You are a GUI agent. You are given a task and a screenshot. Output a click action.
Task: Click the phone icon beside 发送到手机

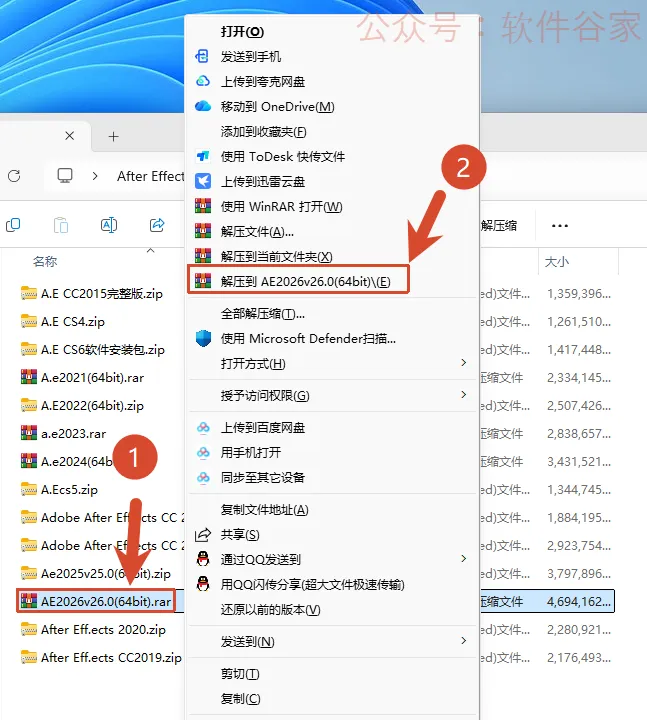click(x=202, y=56)
